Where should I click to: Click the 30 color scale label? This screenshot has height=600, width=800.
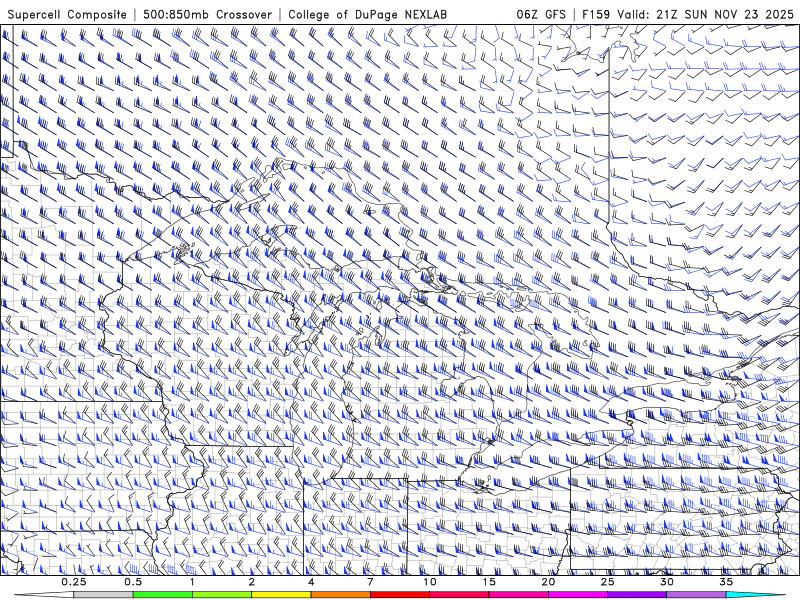coord(667,582)
